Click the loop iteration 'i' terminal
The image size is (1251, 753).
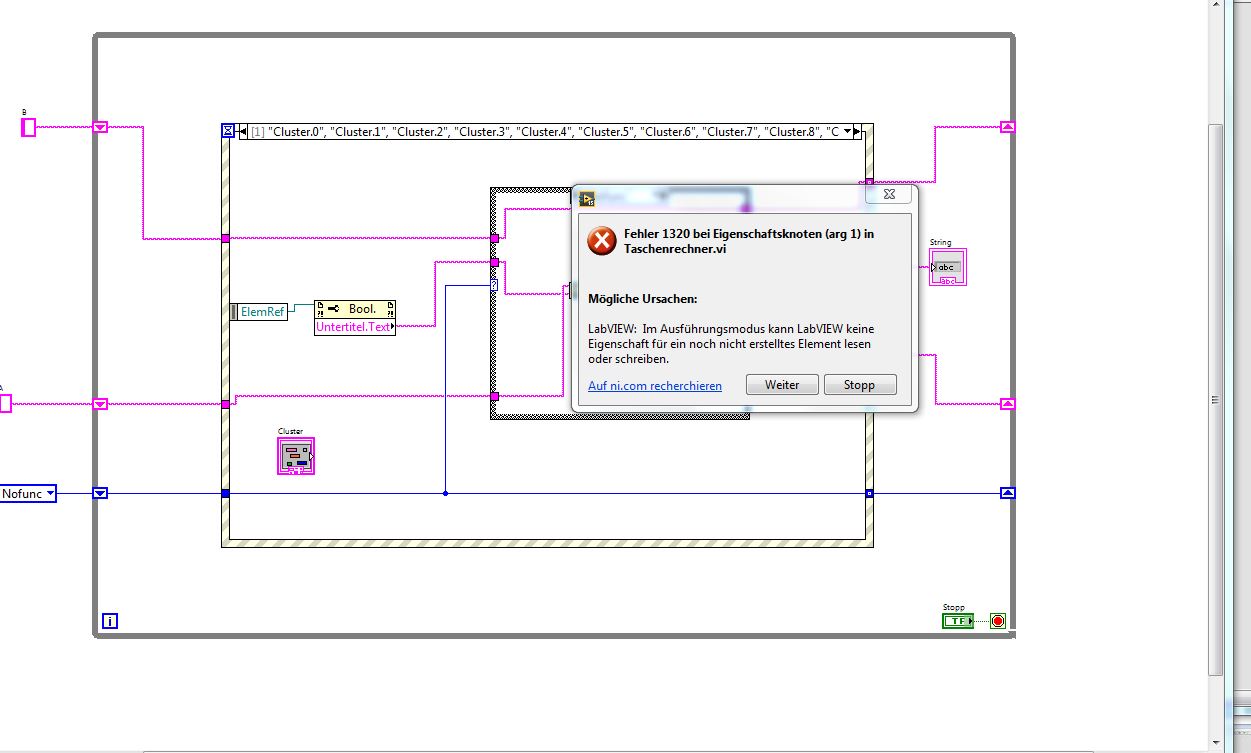point(110,621)
